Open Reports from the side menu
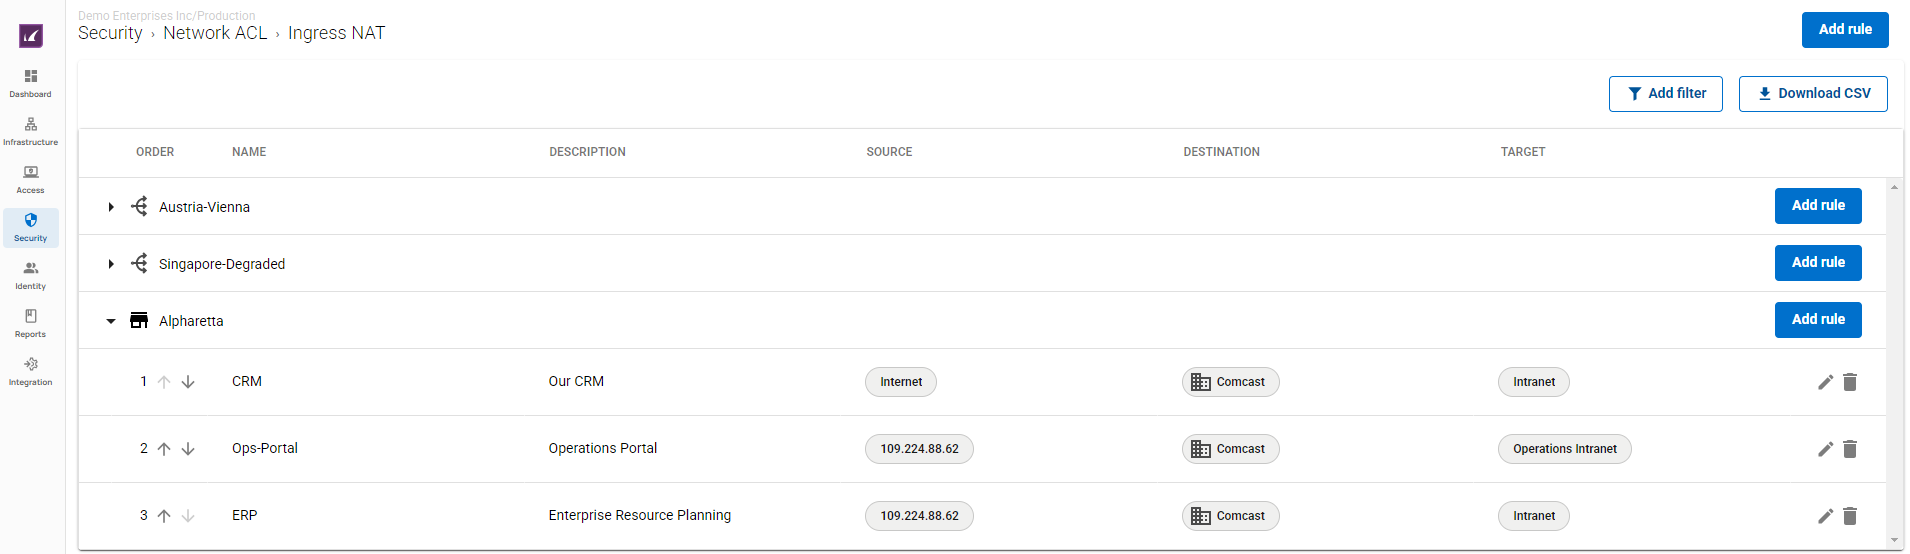 tap(31, 323)
